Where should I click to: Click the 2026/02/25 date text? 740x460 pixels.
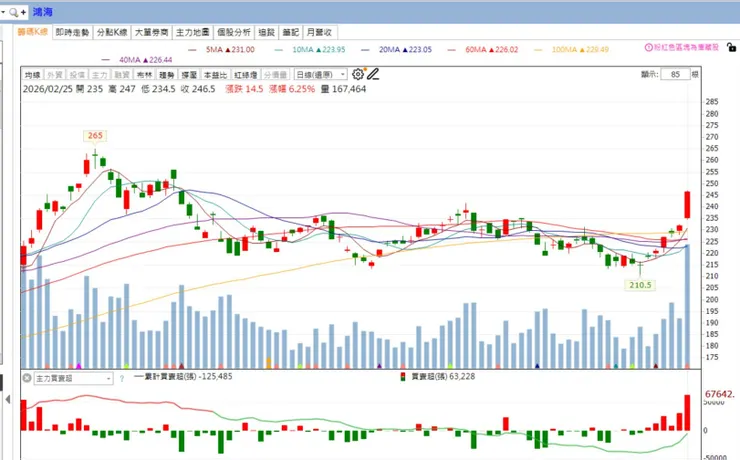(48, 89)
